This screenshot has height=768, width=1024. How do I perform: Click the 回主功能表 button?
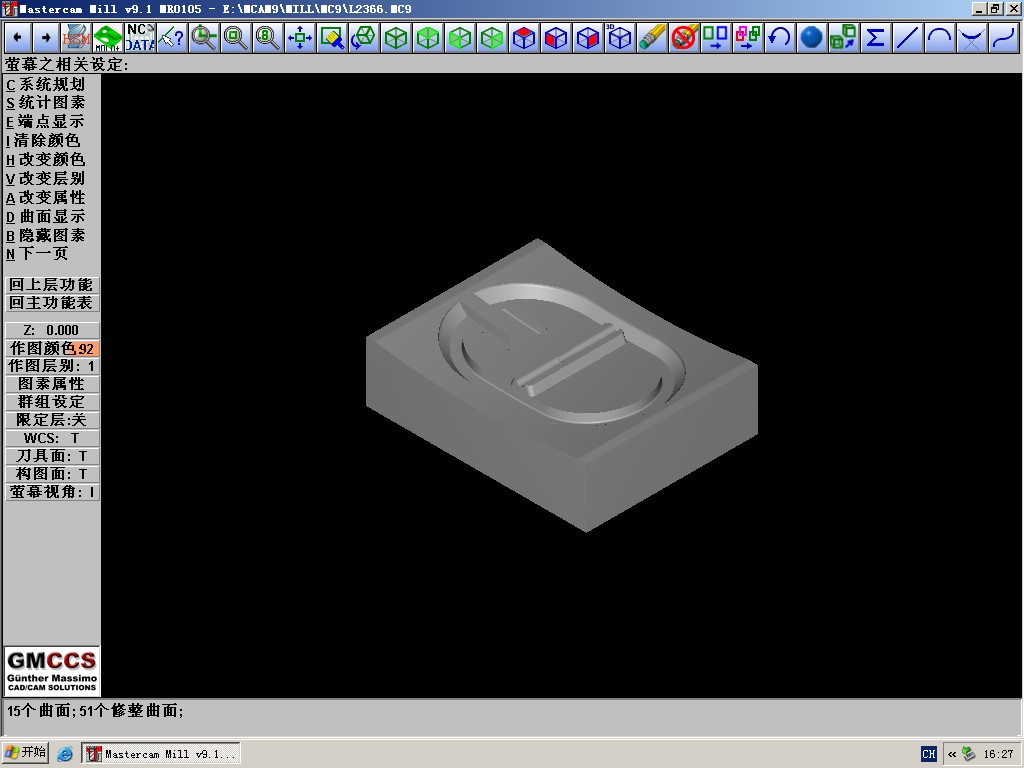[52, 303]
